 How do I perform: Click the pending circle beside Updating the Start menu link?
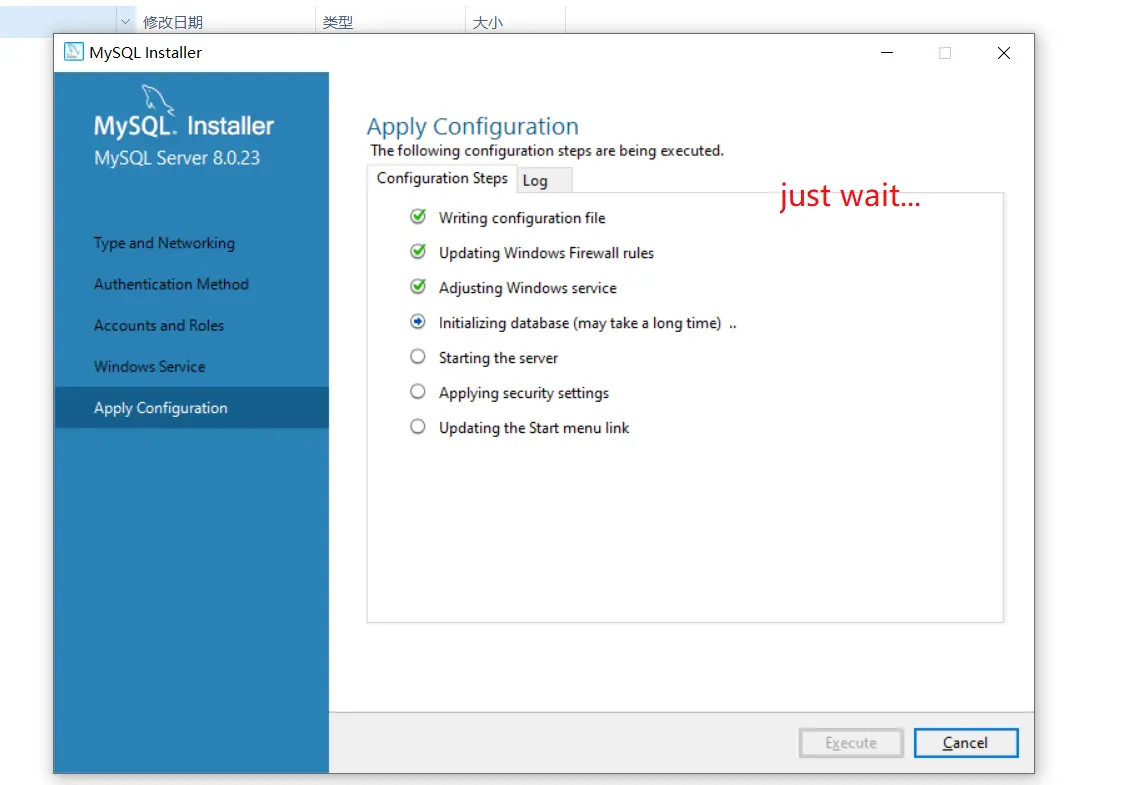click(x=418, y=426)
